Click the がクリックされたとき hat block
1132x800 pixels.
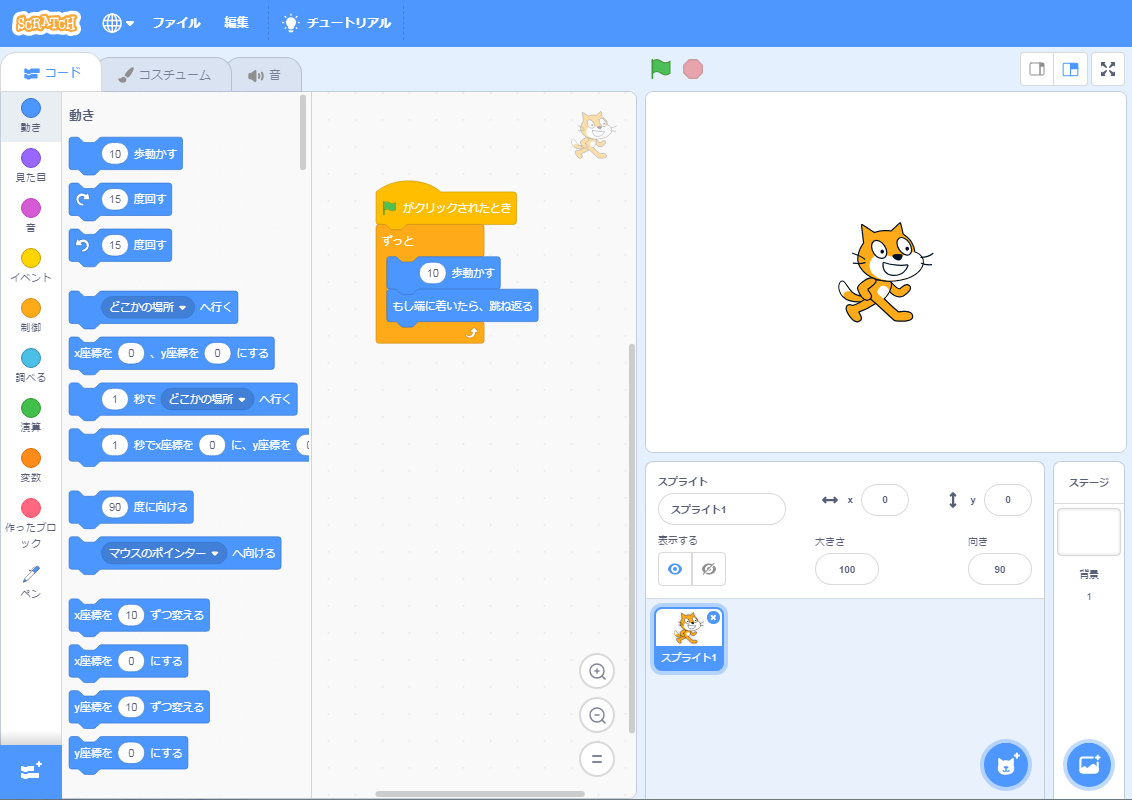(446, 206)
